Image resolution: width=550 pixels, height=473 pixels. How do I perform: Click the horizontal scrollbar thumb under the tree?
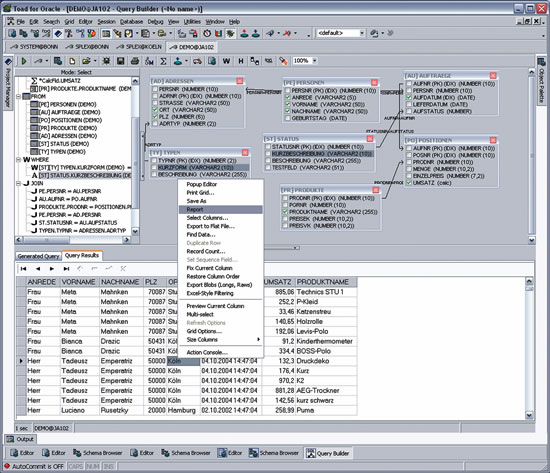(x=46, y=240)
